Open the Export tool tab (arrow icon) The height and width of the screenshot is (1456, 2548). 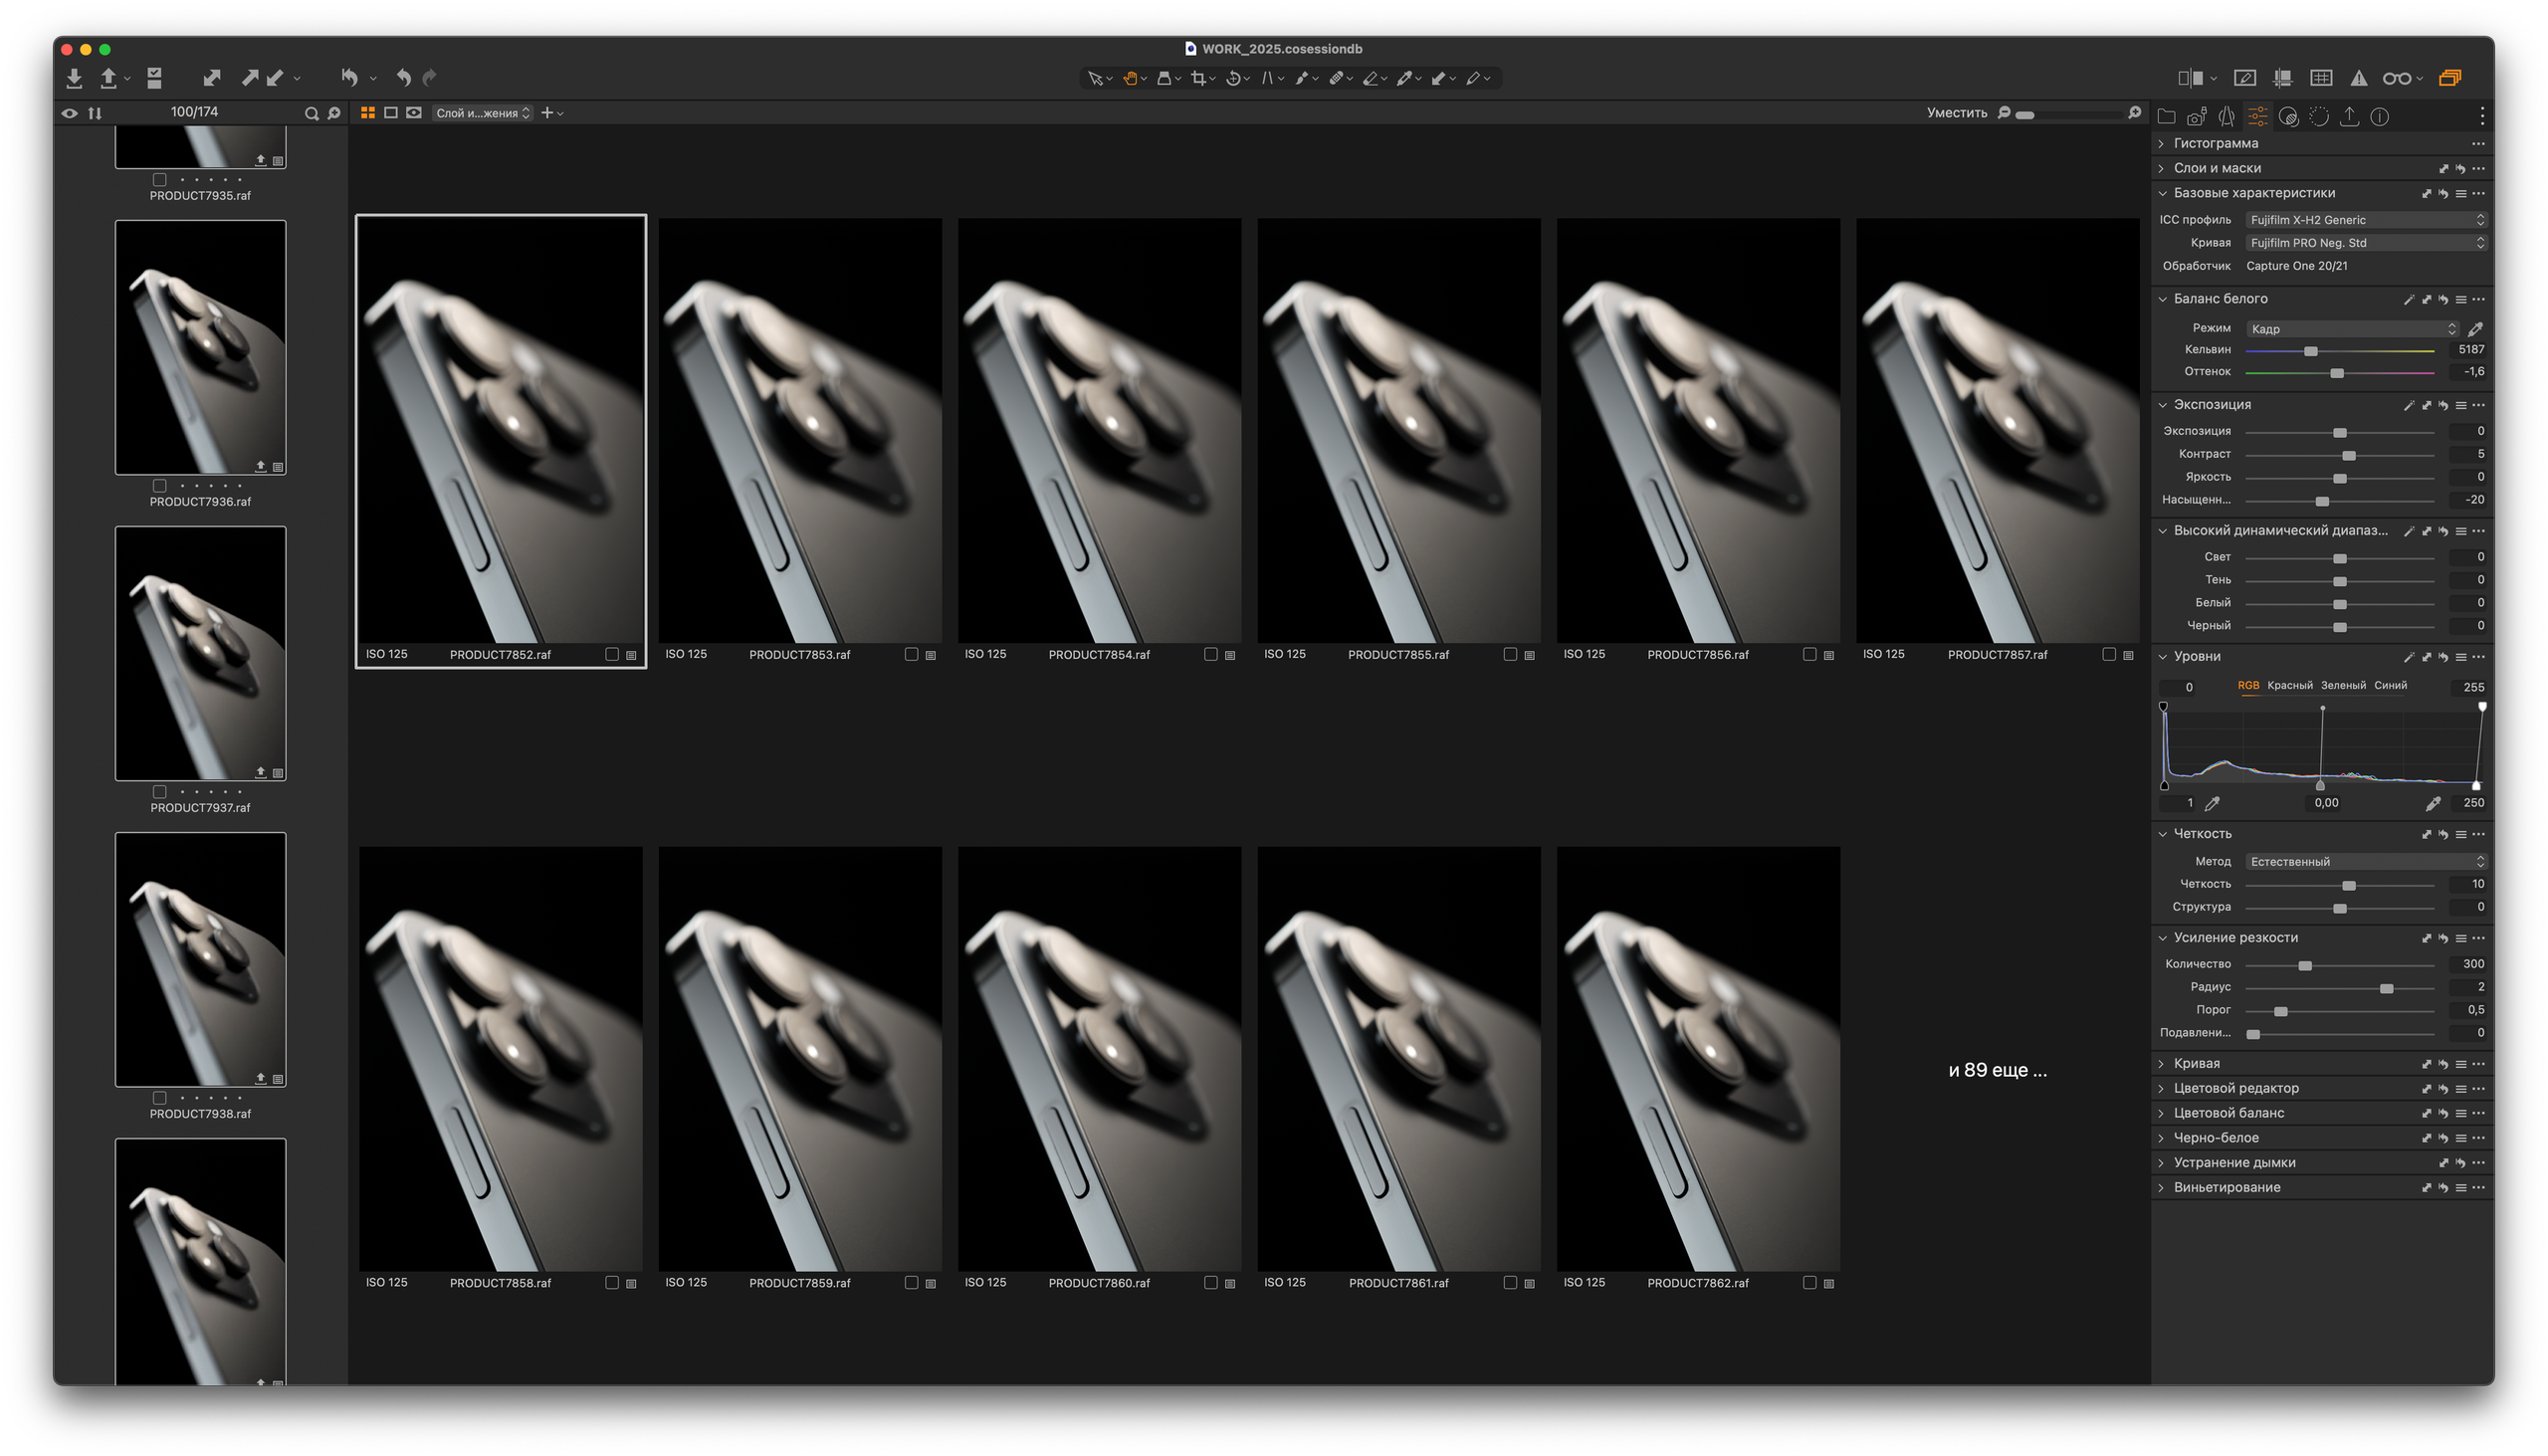point(2349,116)
